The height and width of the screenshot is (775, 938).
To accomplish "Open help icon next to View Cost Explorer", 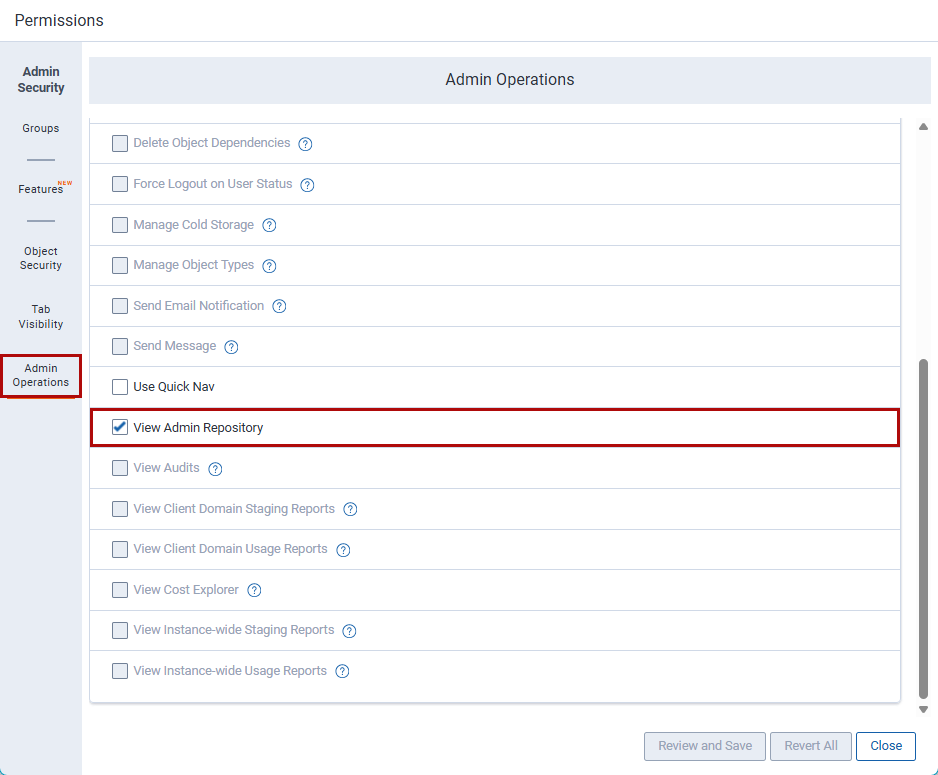I will click(x=254, y=591).
